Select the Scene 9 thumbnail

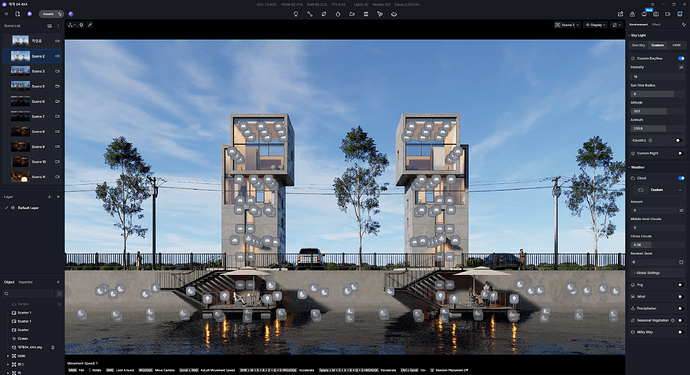(20, 146)
